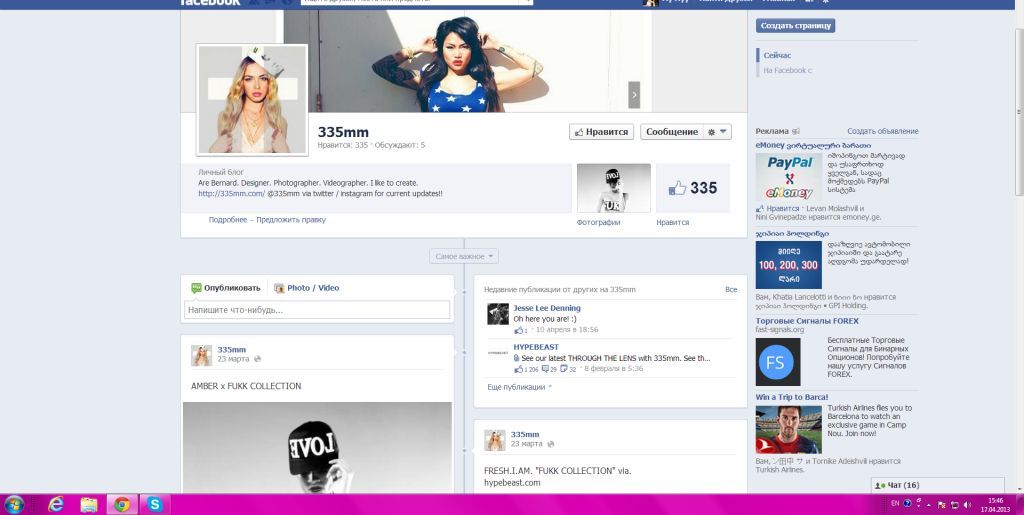
Task: Click the Сейчас timeline entry
Action: click(x=777, y=55)
